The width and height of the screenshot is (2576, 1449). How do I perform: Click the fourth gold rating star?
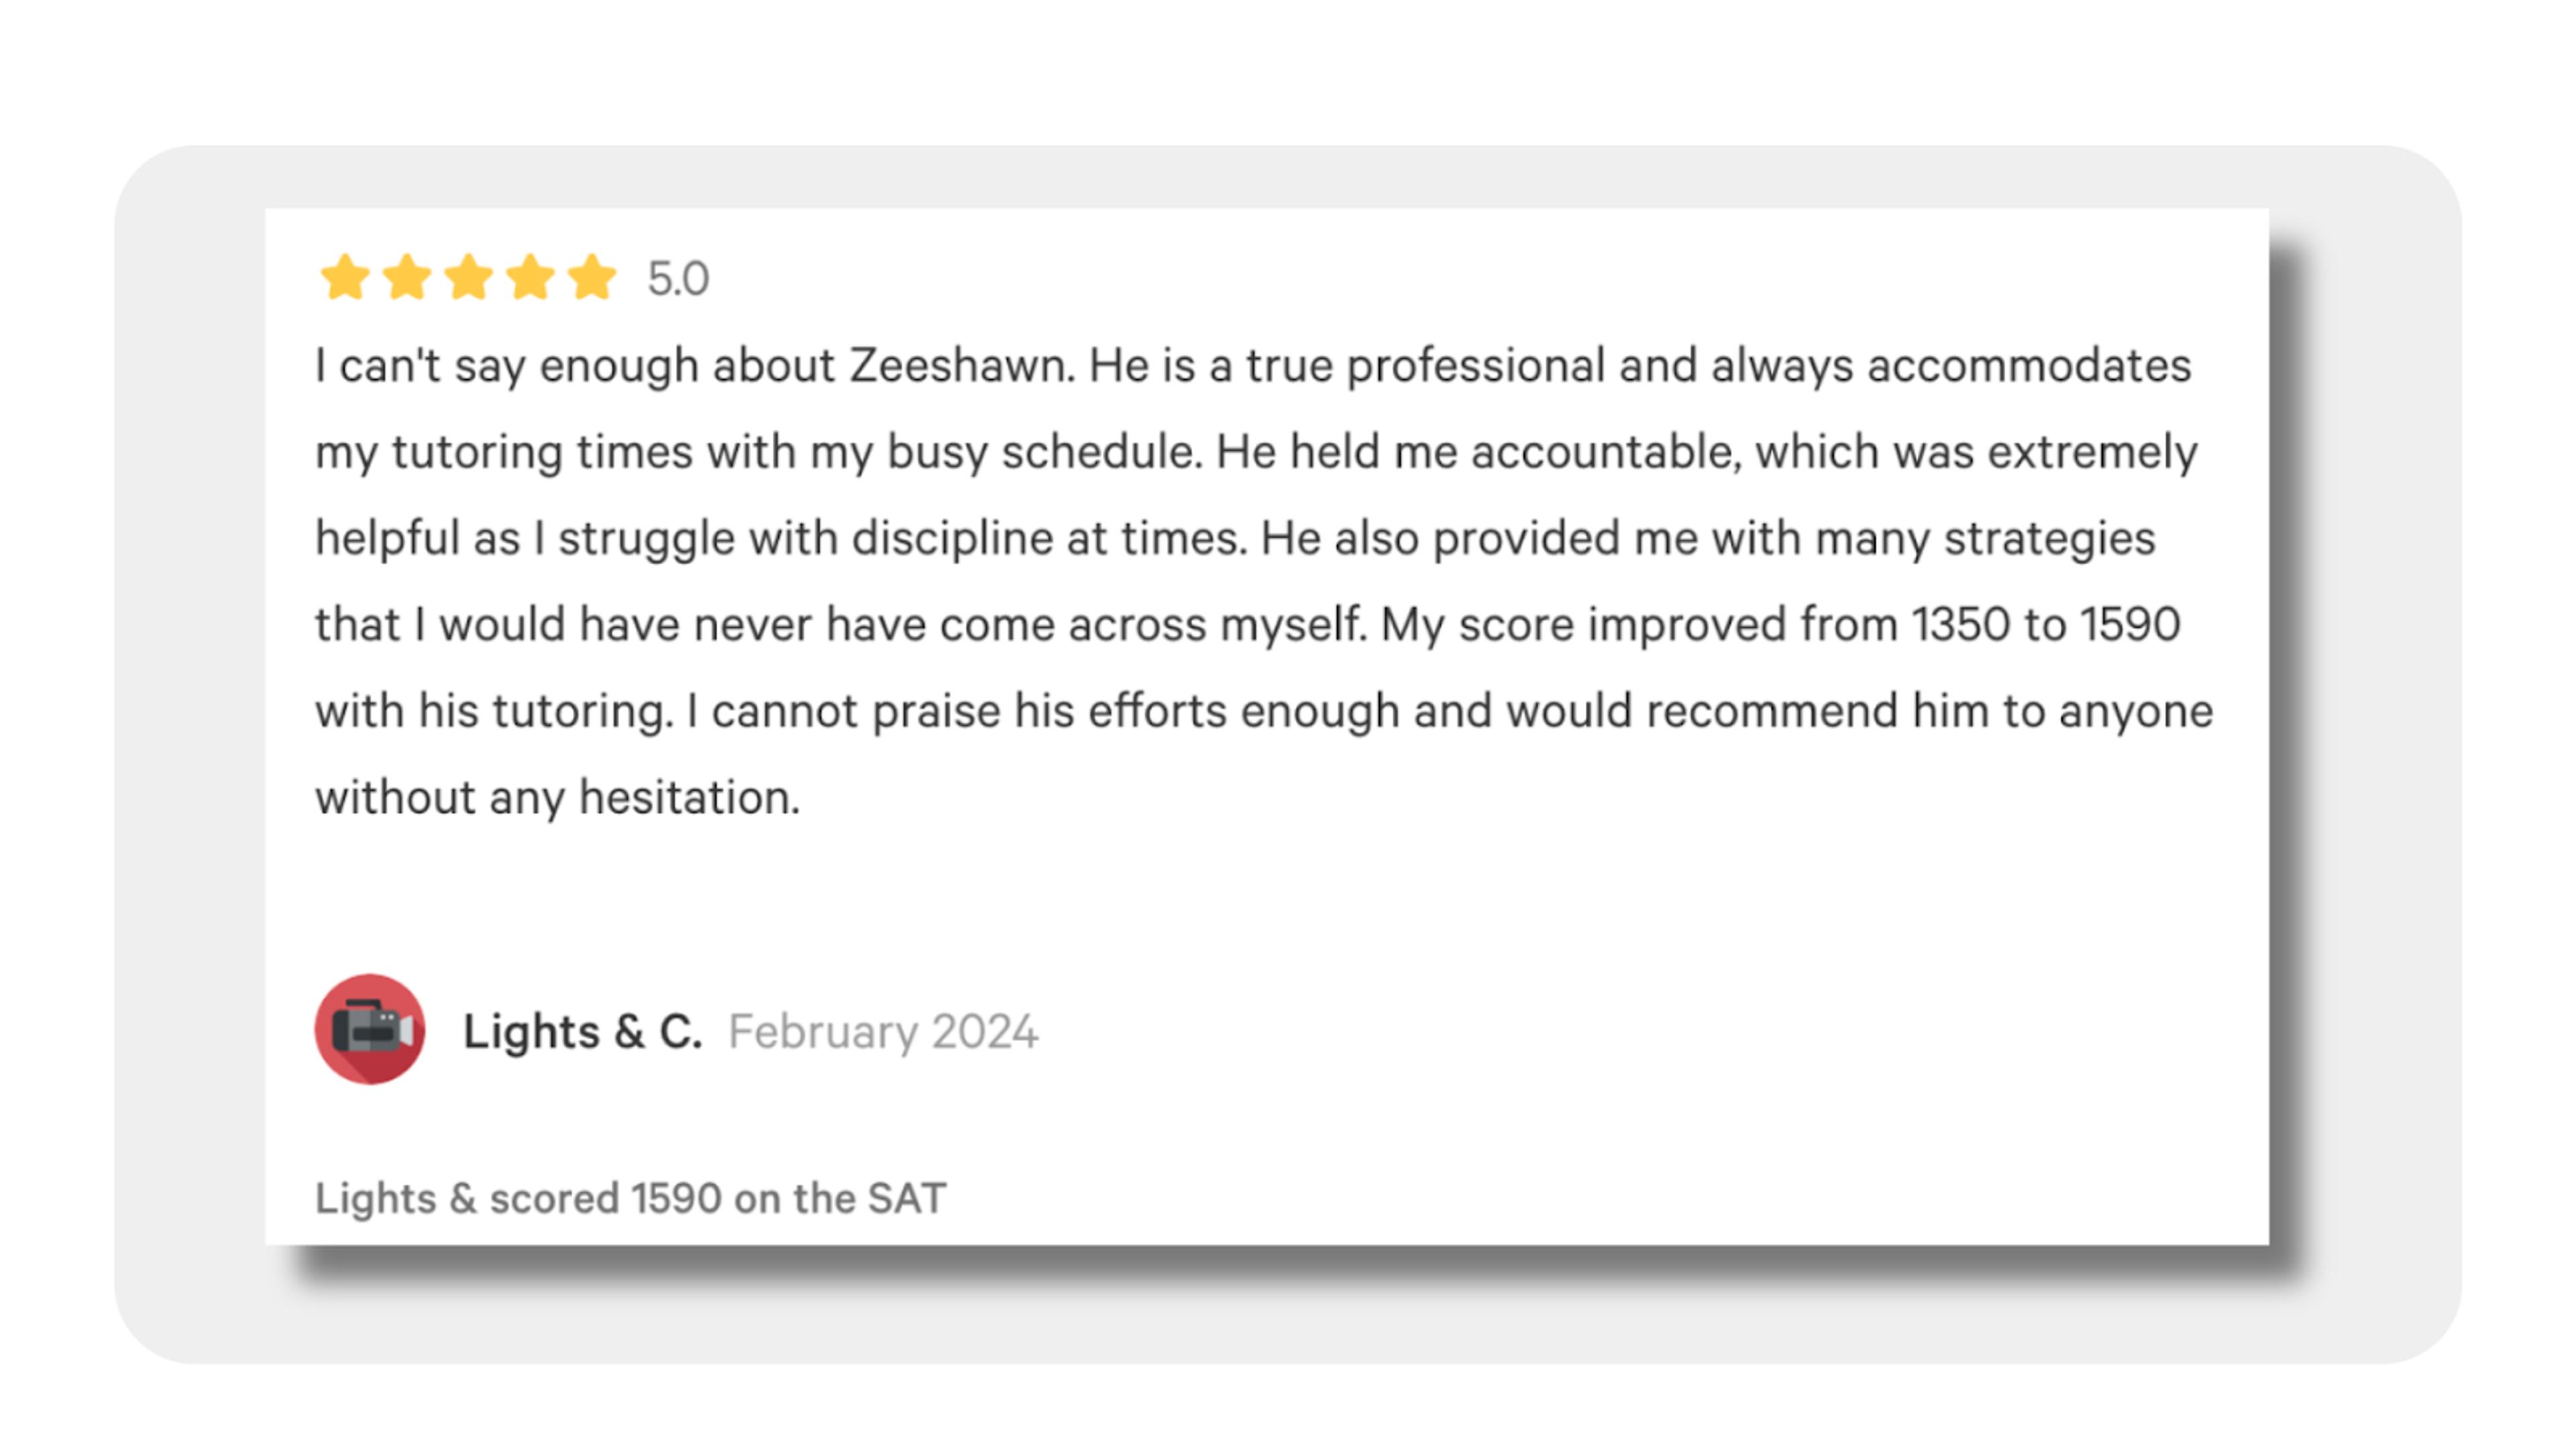point(531,277)
